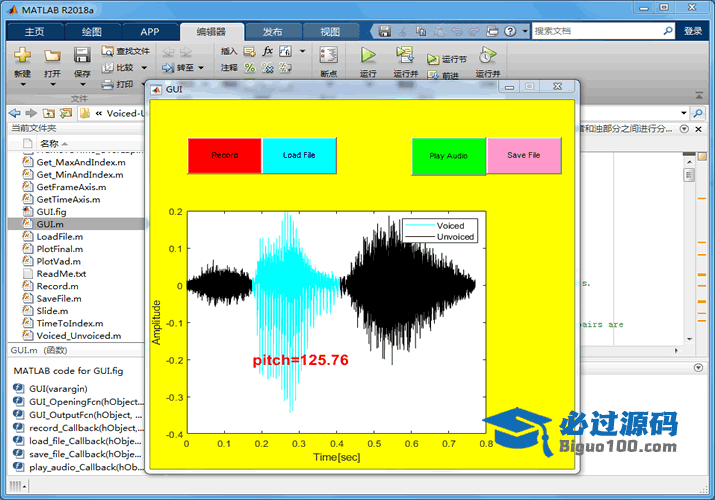Click the browse for folder icon
This screenshot has height=500, width=715.
66,113
